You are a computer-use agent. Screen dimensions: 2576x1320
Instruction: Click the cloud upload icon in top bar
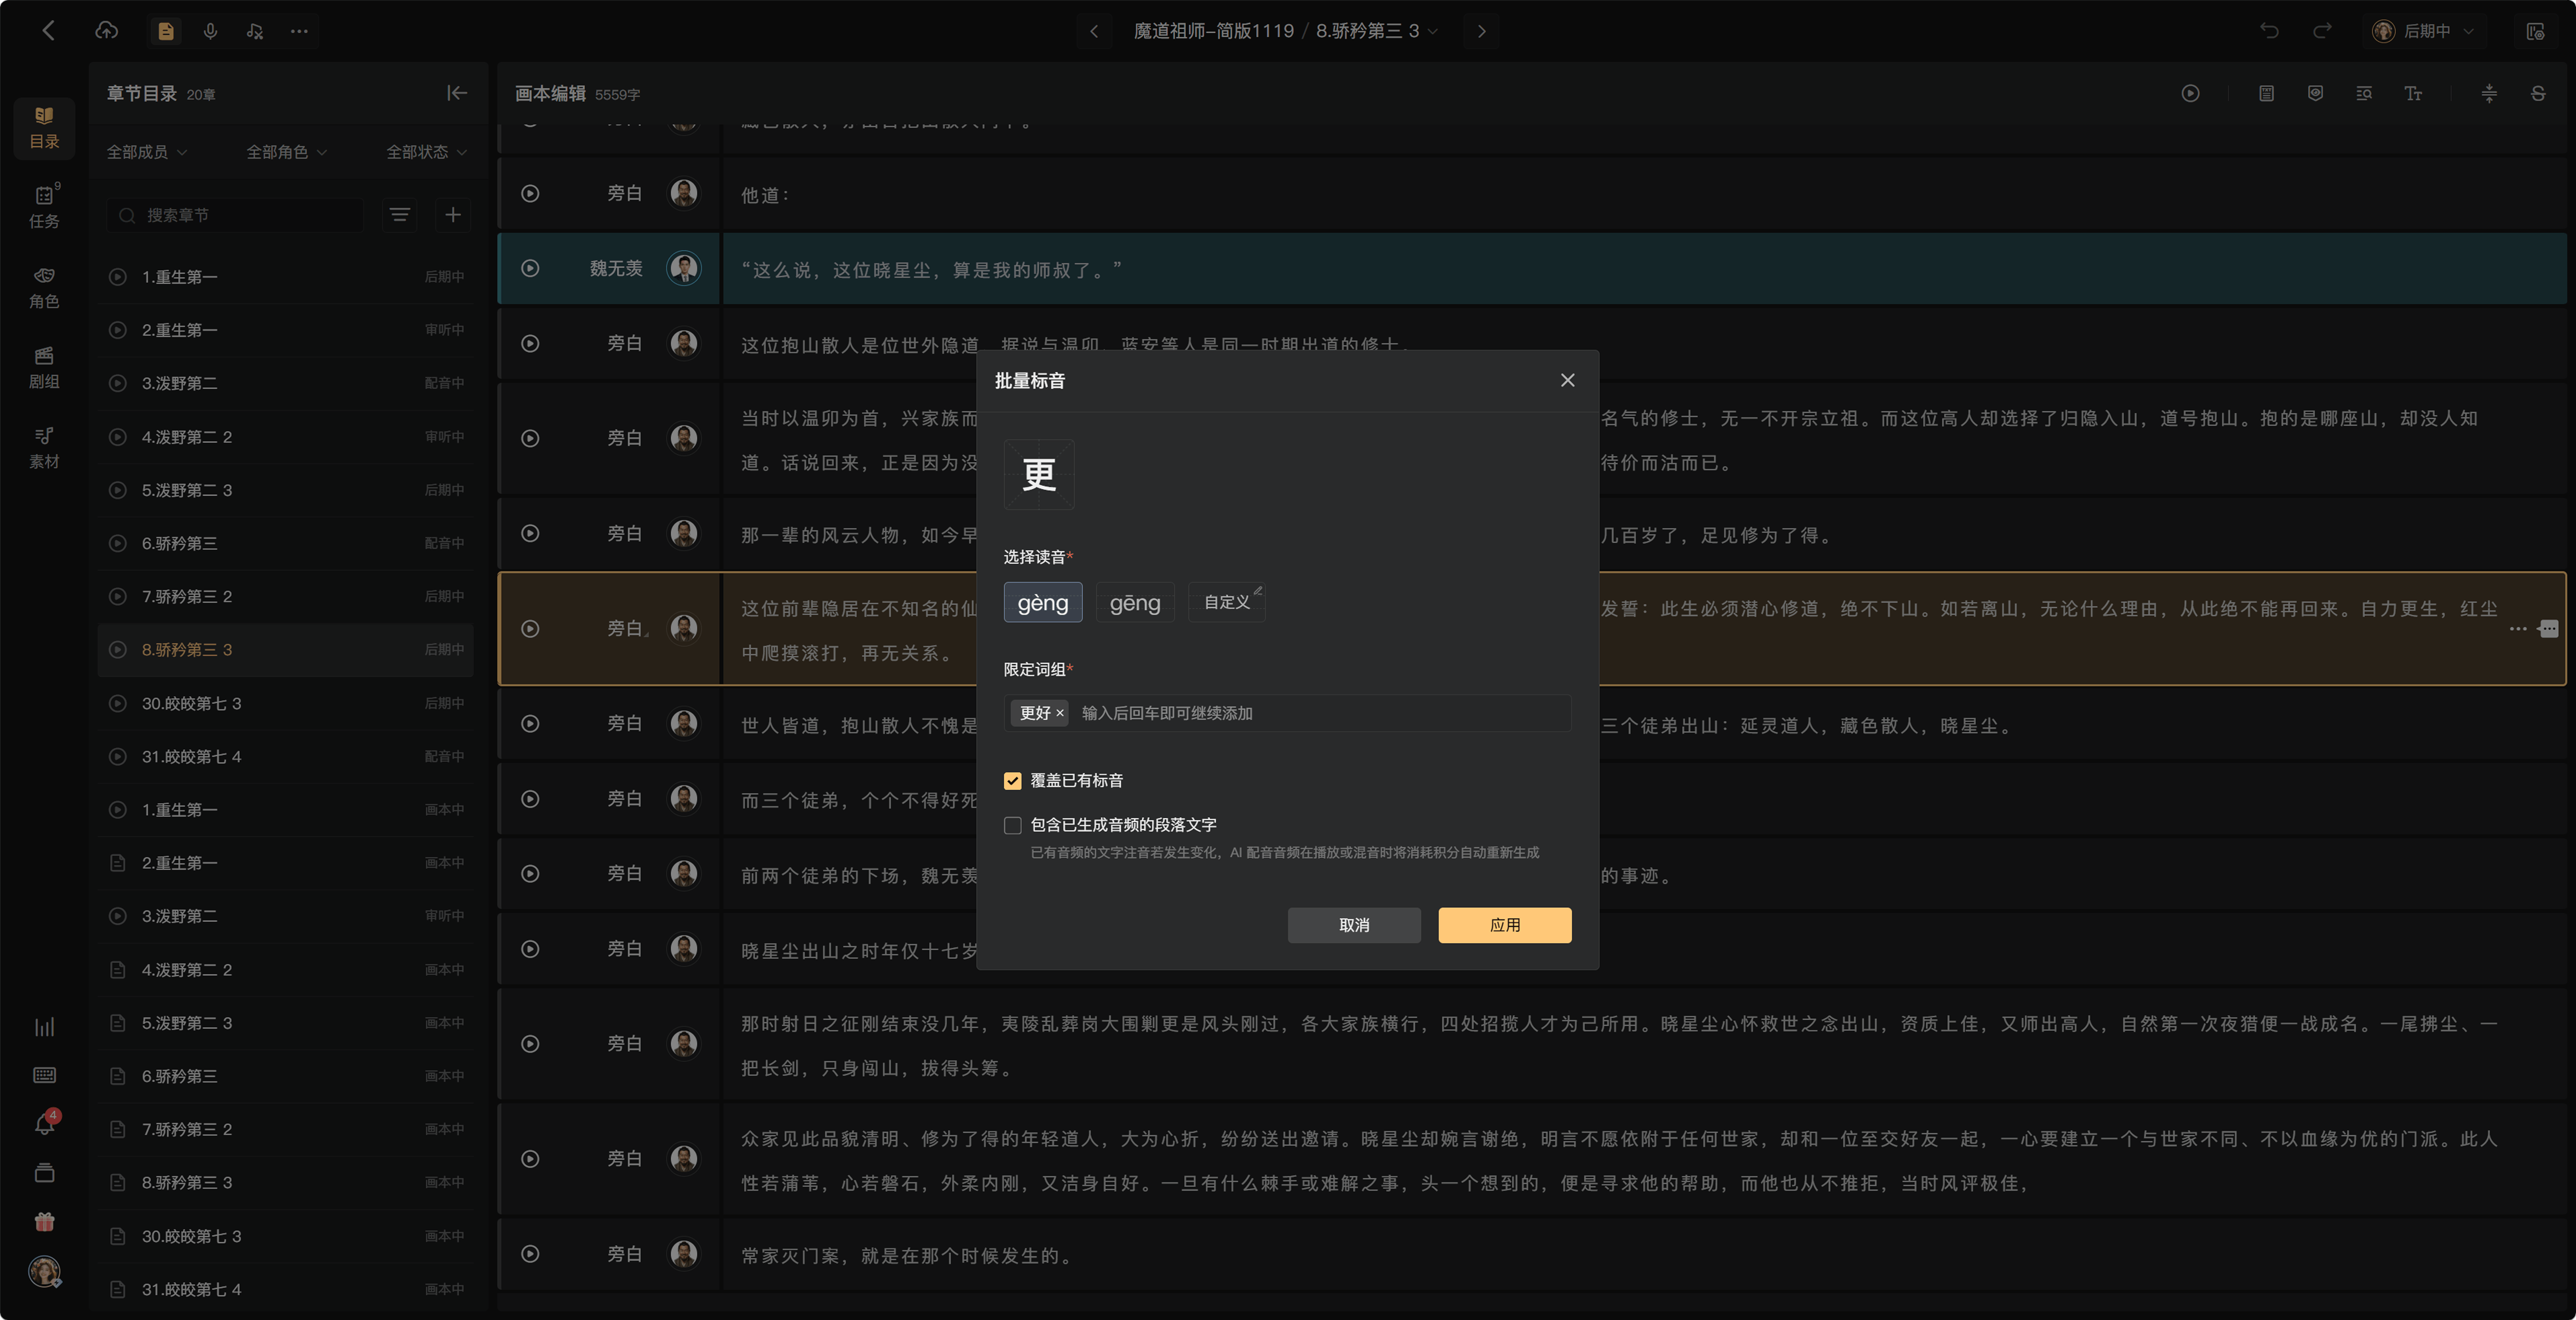(106, 31)
